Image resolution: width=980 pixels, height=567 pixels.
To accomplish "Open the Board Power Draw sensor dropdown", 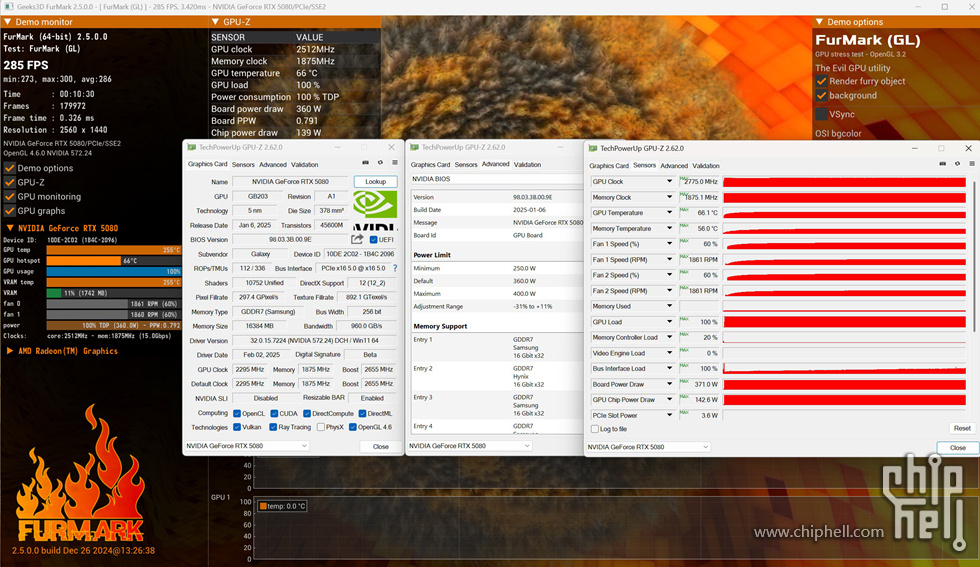I will point(669,384).
